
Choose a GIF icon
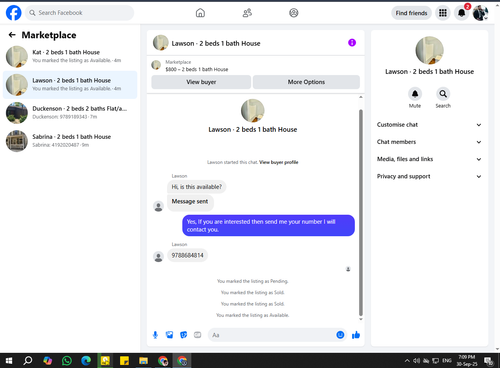[x=198, y=335]
